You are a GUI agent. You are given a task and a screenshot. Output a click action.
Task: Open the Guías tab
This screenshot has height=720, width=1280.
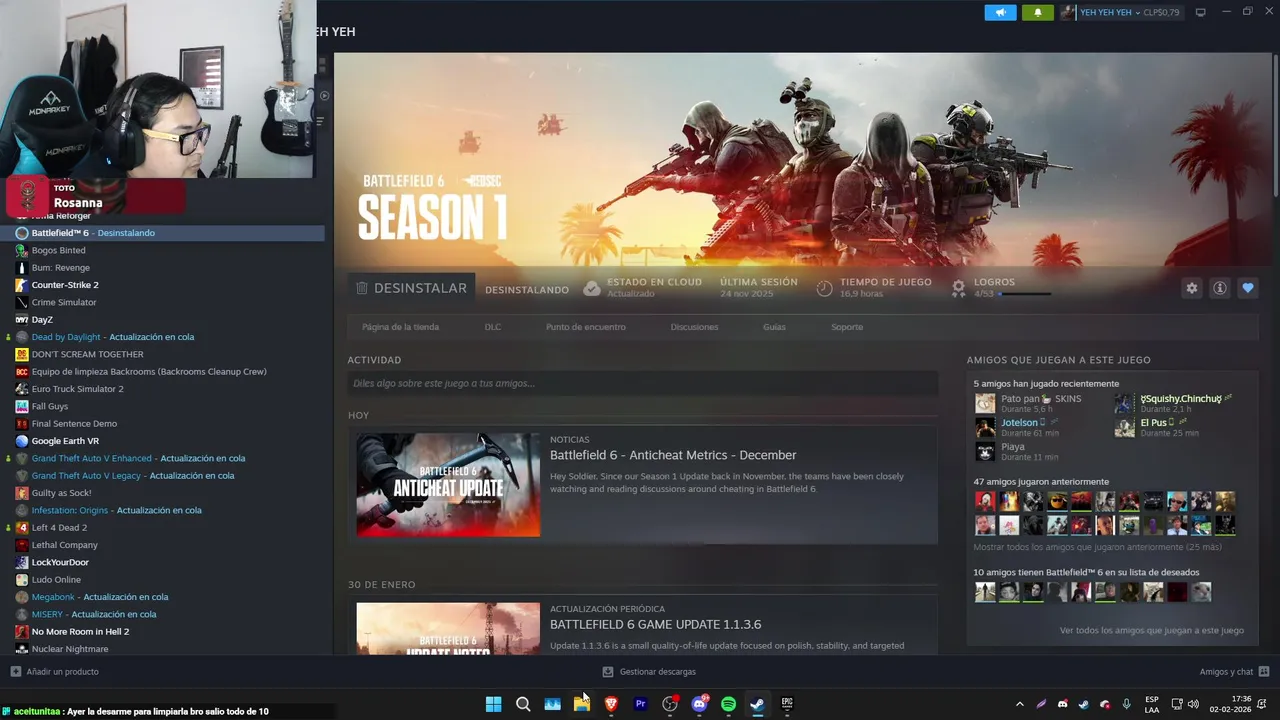(774, 327)
